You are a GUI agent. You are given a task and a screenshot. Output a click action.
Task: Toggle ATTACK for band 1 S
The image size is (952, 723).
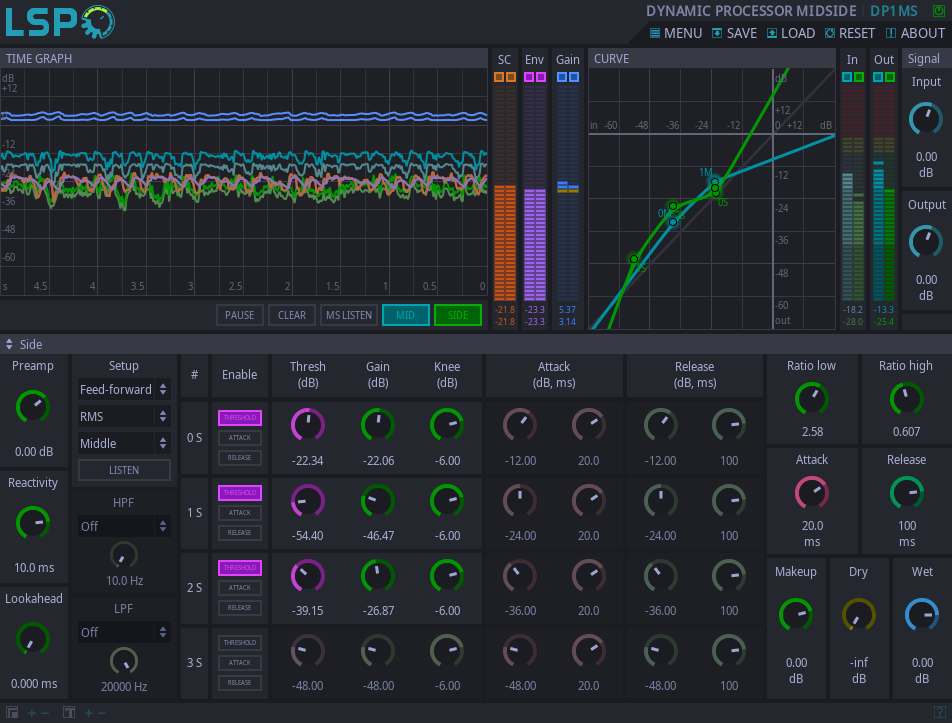tap(240, 513)
